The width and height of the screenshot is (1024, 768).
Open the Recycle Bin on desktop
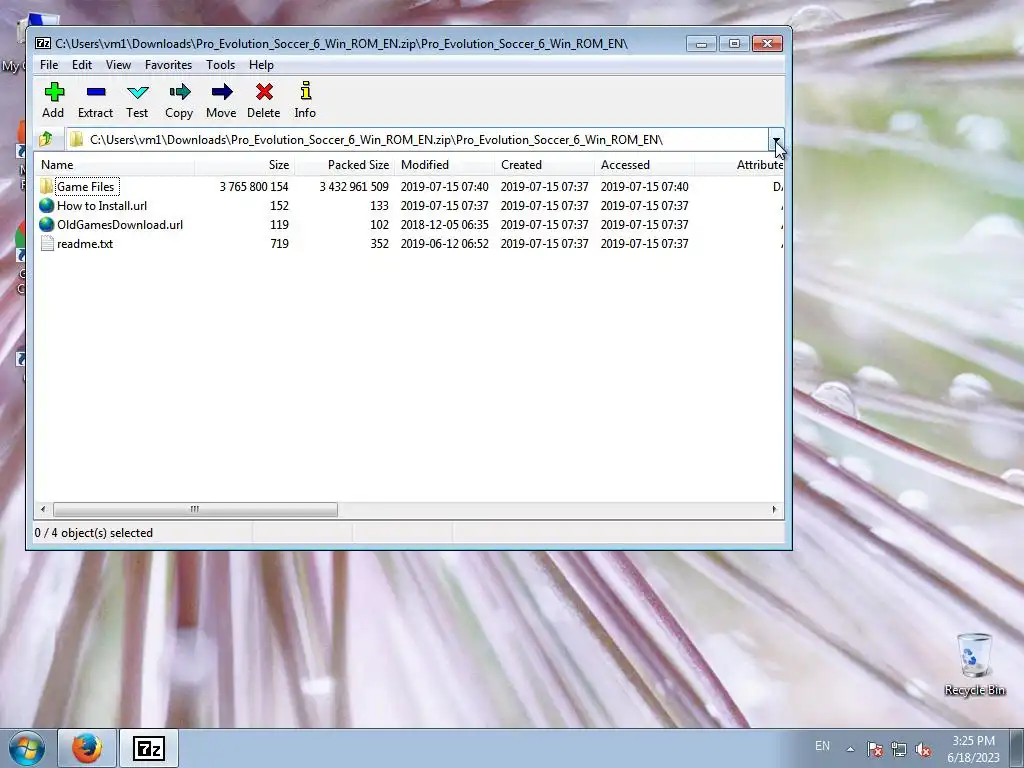[974, 664]
